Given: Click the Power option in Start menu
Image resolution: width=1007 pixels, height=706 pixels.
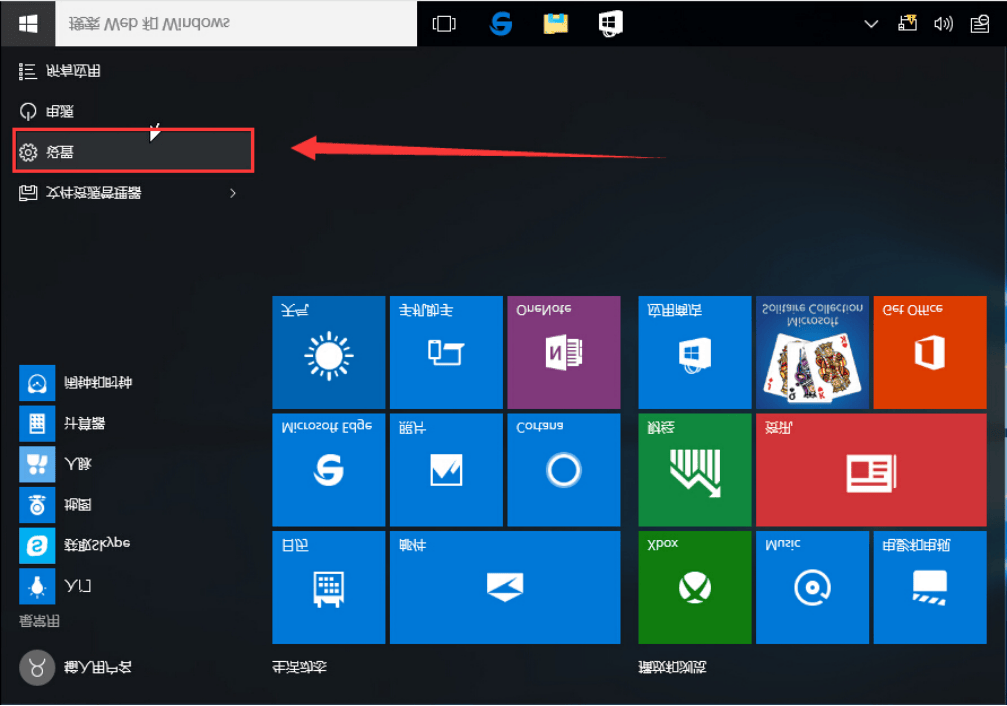Looking at the screenshot, I should click(x=60, y=112).
